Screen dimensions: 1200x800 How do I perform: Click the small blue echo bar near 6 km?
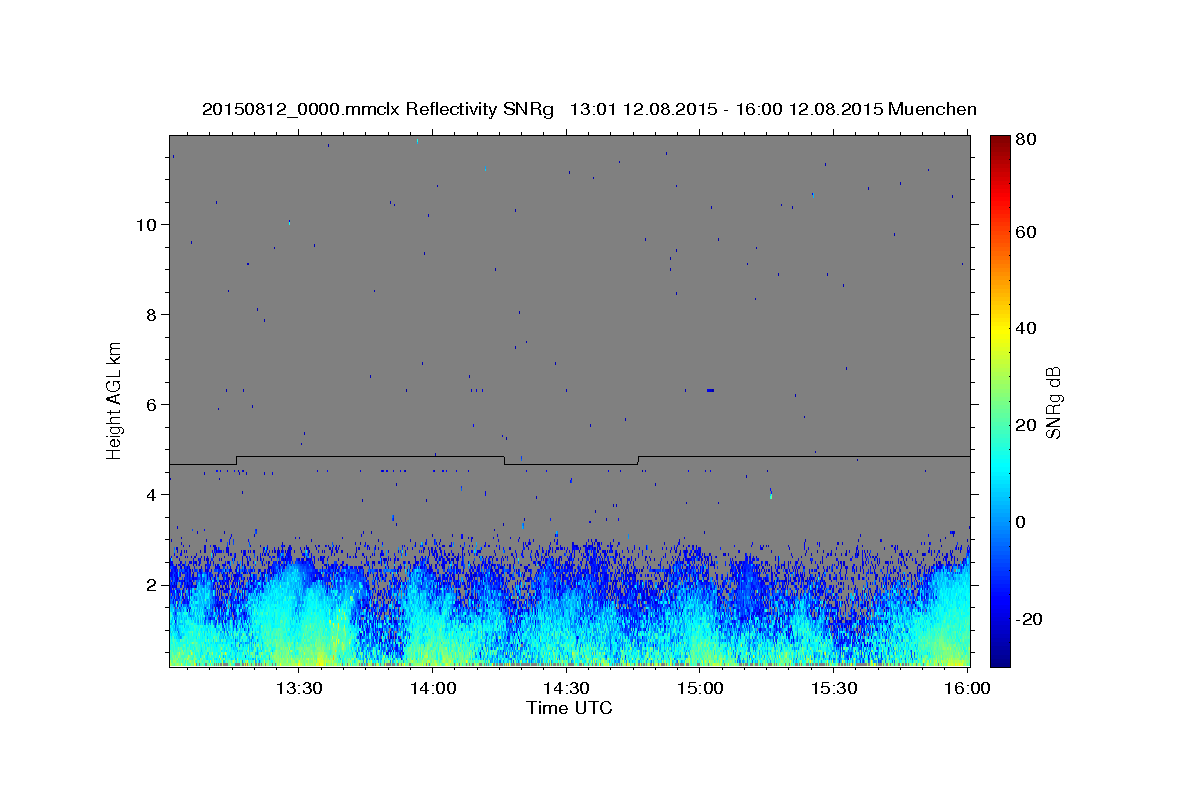pyautogui.click(x=710, y=390)
